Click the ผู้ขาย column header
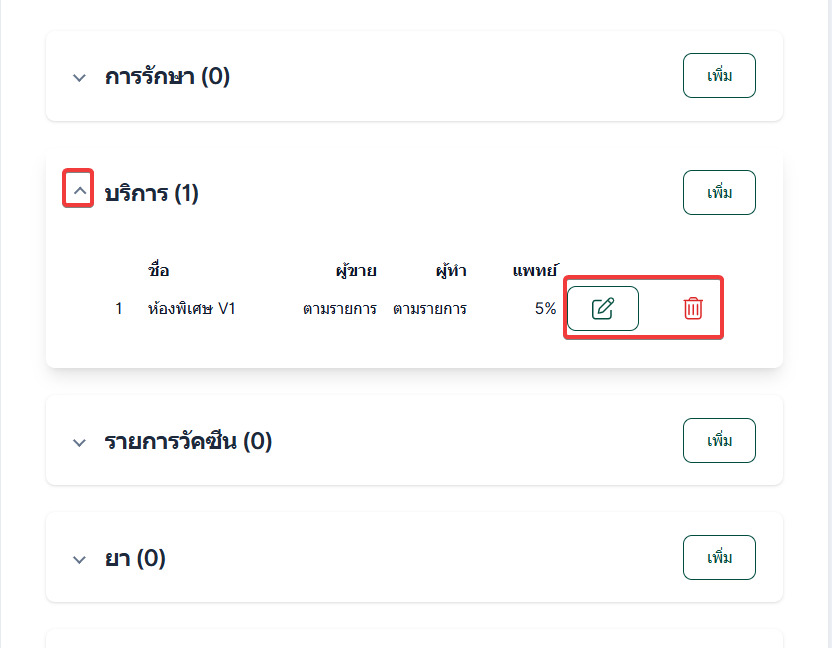The image size is (832, 648). (x=356, y=270)
